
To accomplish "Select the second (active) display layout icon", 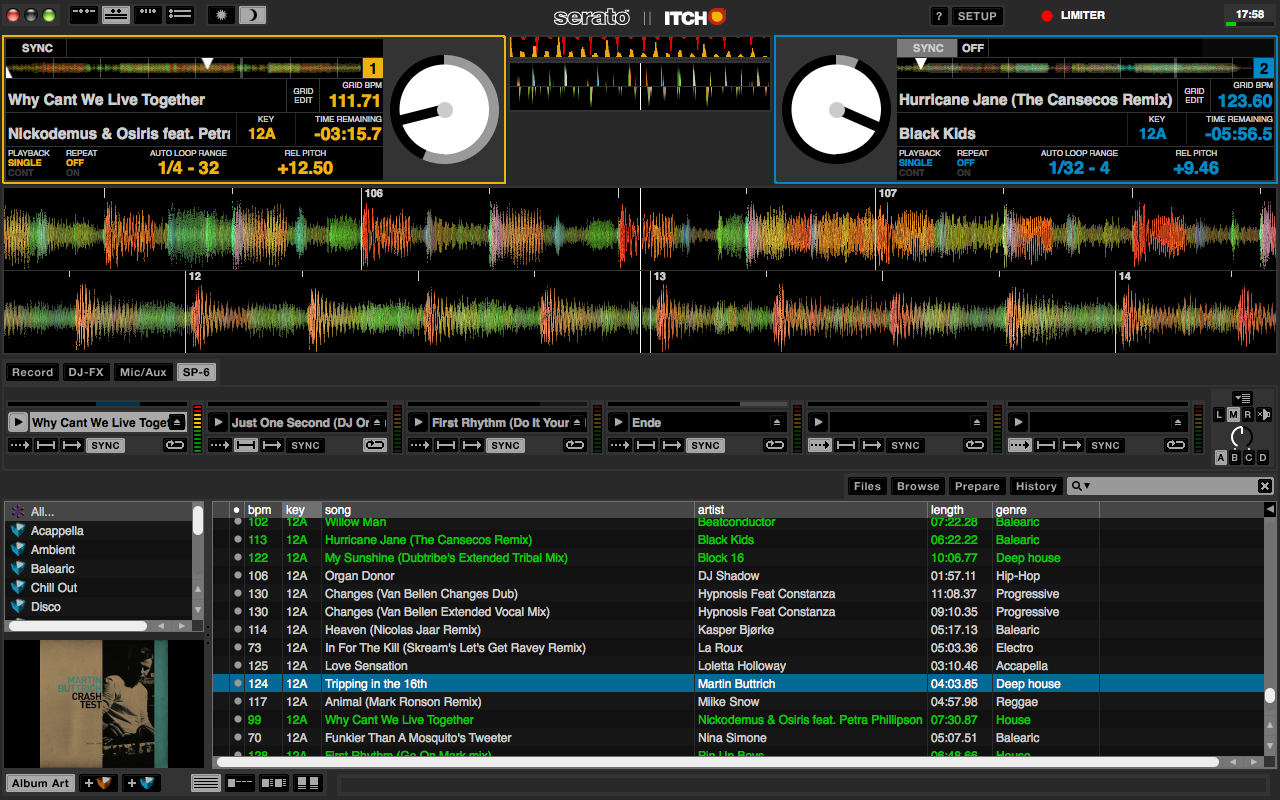I will [116, 15].
